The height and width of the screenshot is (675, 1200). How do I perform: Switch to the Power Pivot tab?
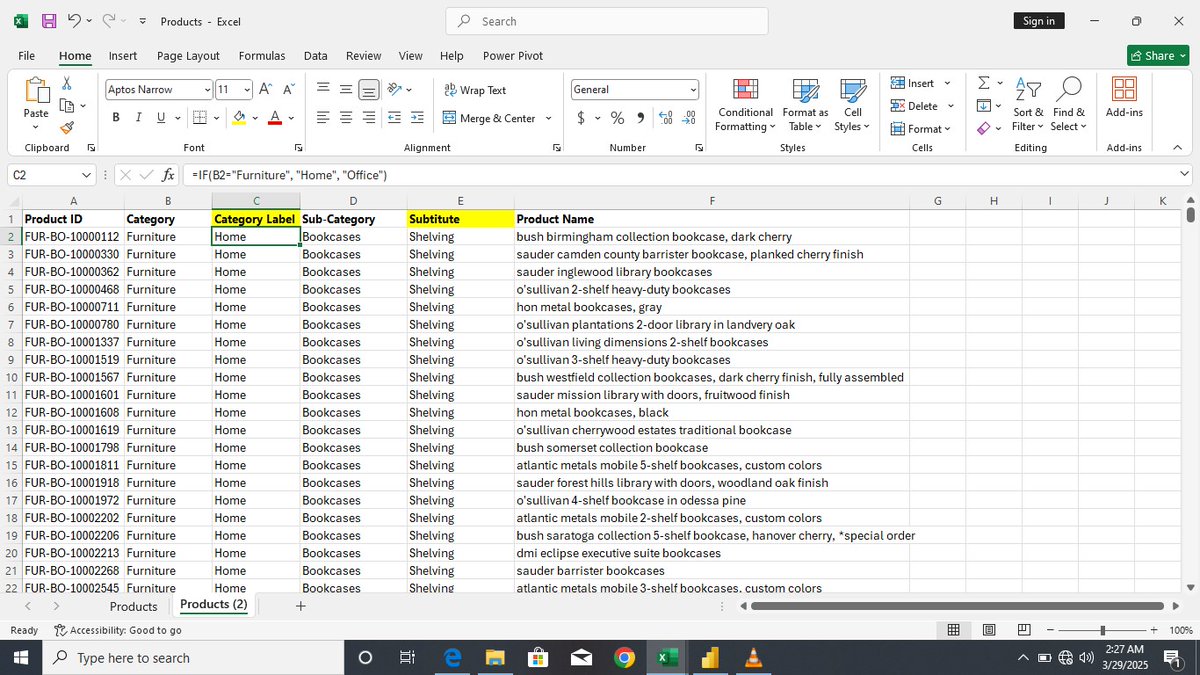click(513, 56)
